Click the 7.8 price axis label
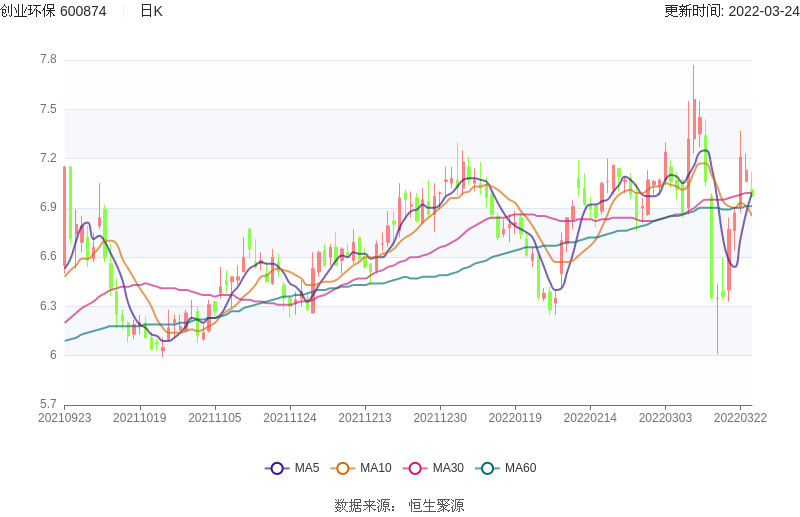 47,60
